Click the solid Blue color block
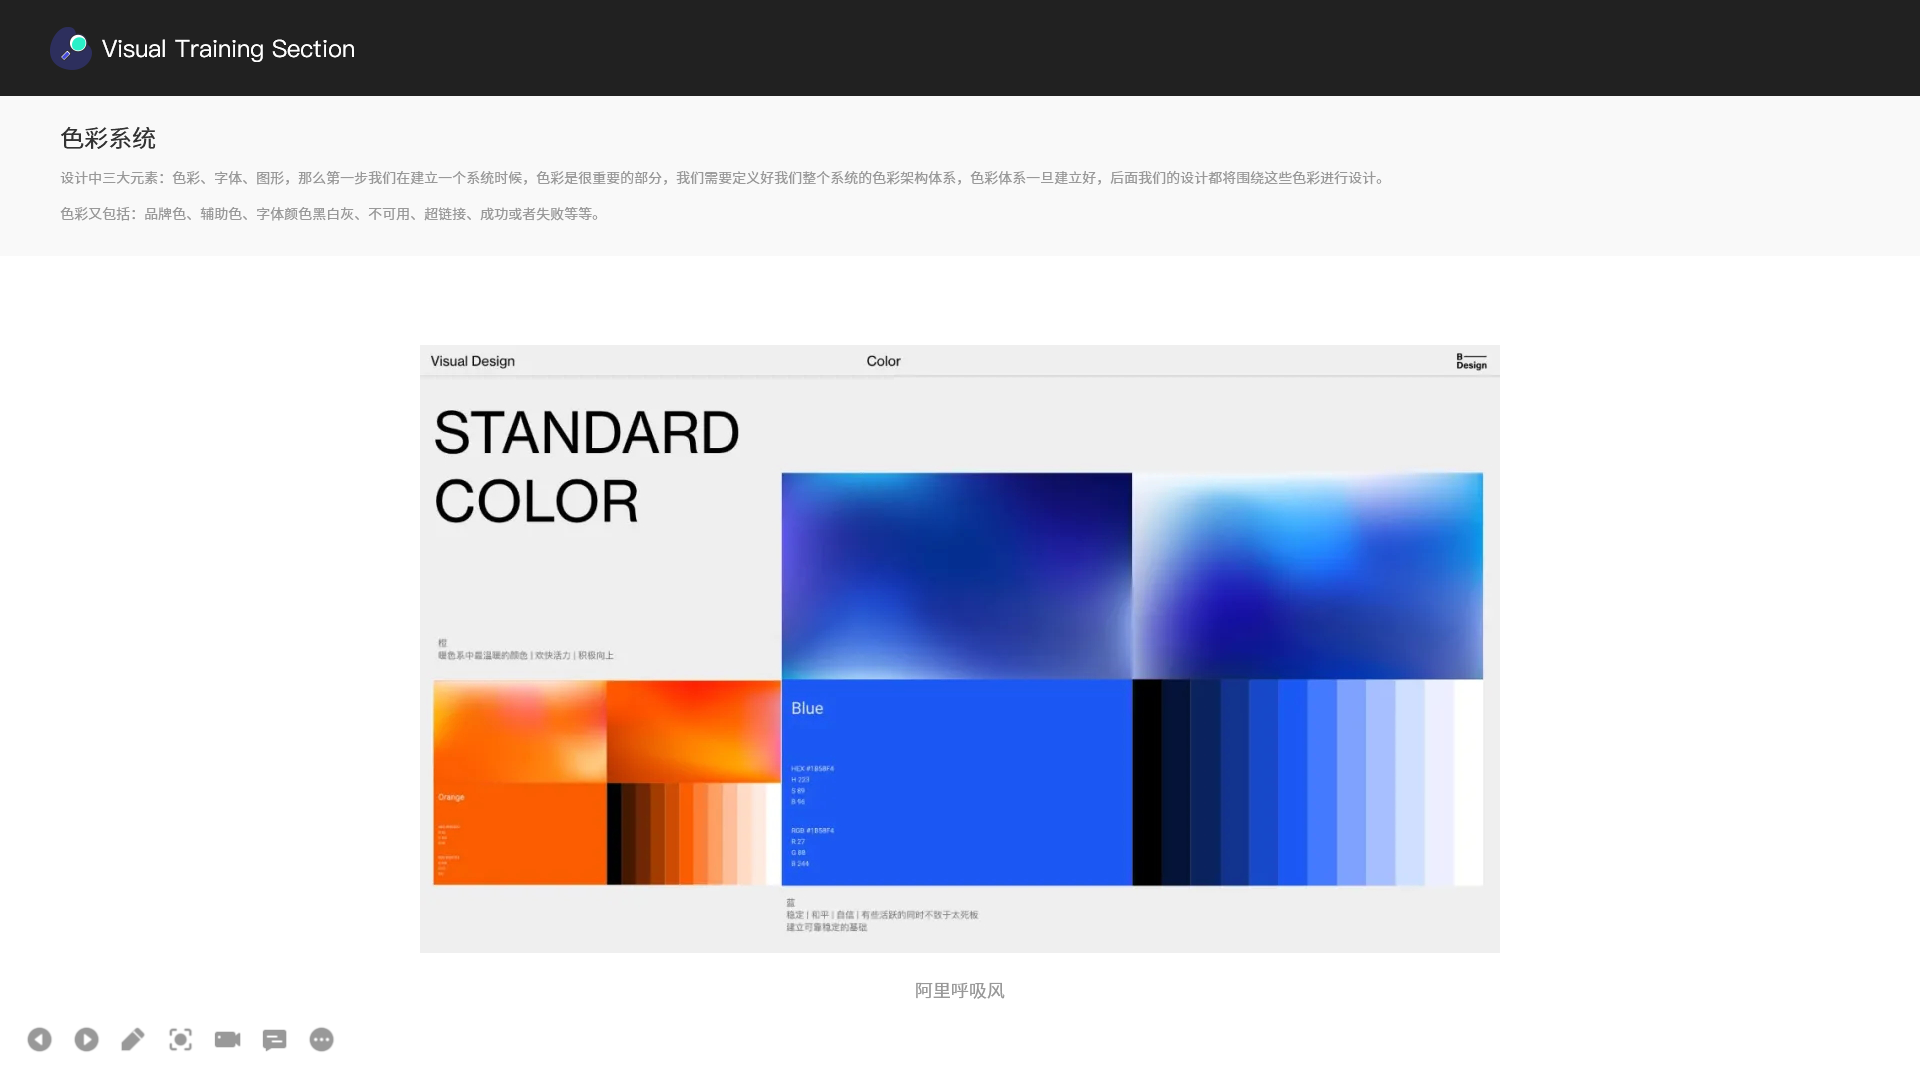Image resolution: width=1920 pixels, height=1080 pixels. coord(956,782)
